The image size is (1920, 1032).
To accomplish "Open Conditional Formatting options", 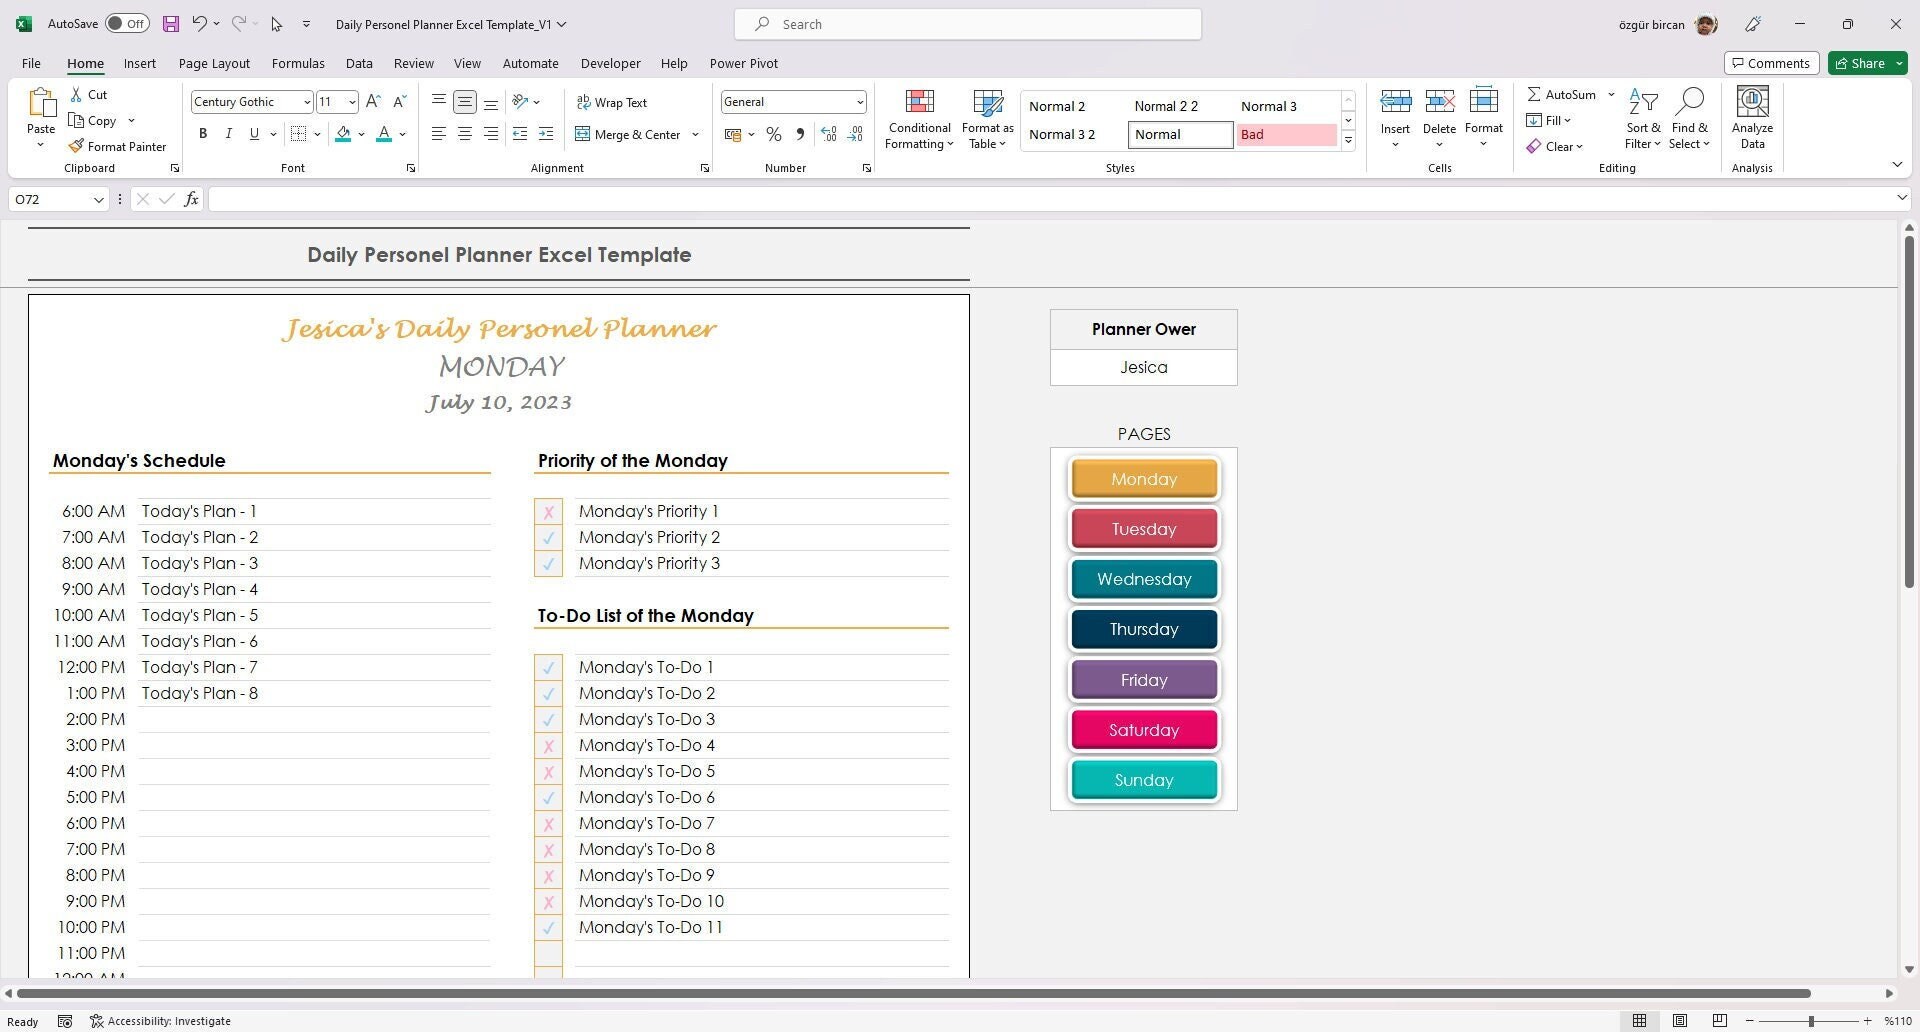I will [918, 117].
